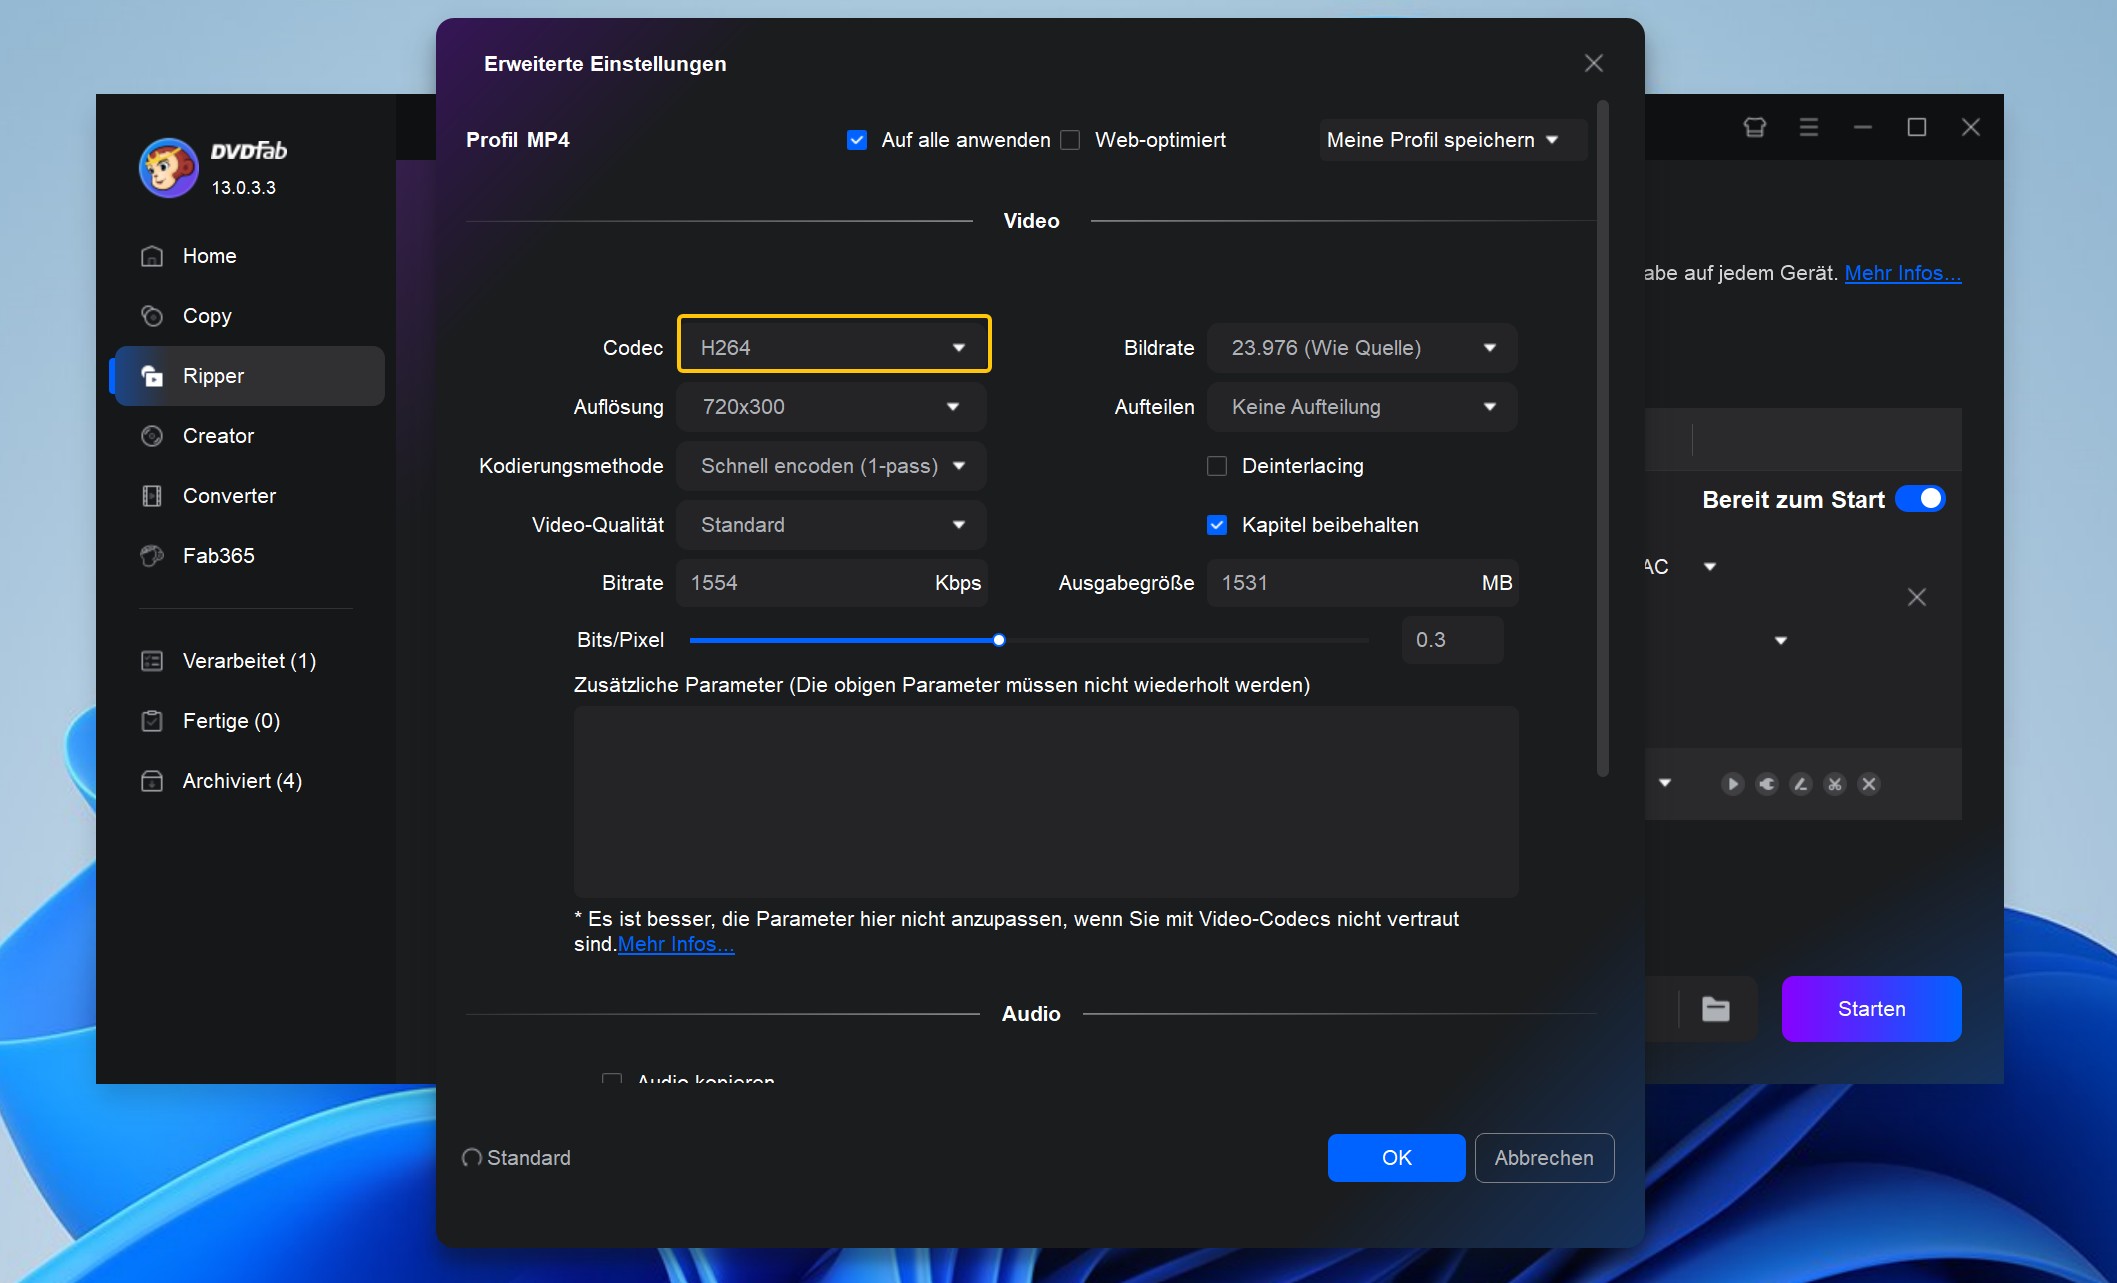Click the dialog vertical scrollbar
Image resolution: width=2117 pixels, height=1283 pixels.
click(1602, 438)
